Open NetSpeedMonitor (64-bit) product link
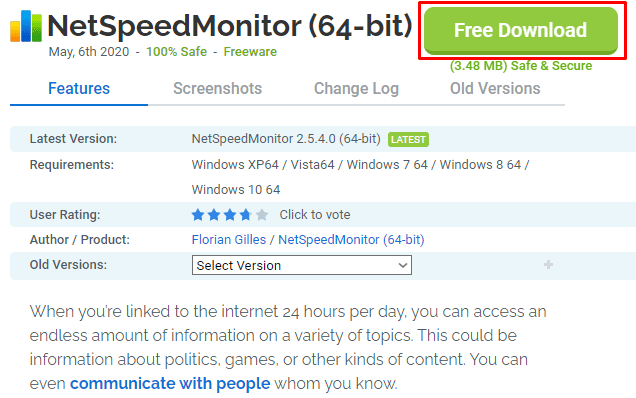 tap(351, 240)
